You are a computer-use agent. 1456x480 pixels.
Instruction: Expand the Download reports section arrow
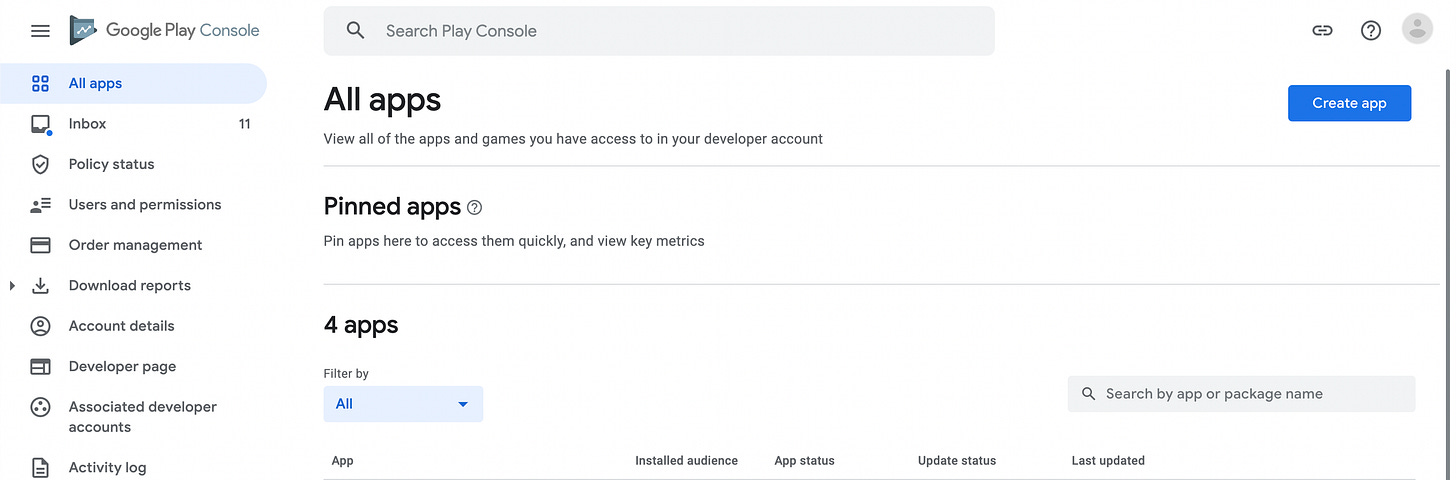(x=12, y=286)
